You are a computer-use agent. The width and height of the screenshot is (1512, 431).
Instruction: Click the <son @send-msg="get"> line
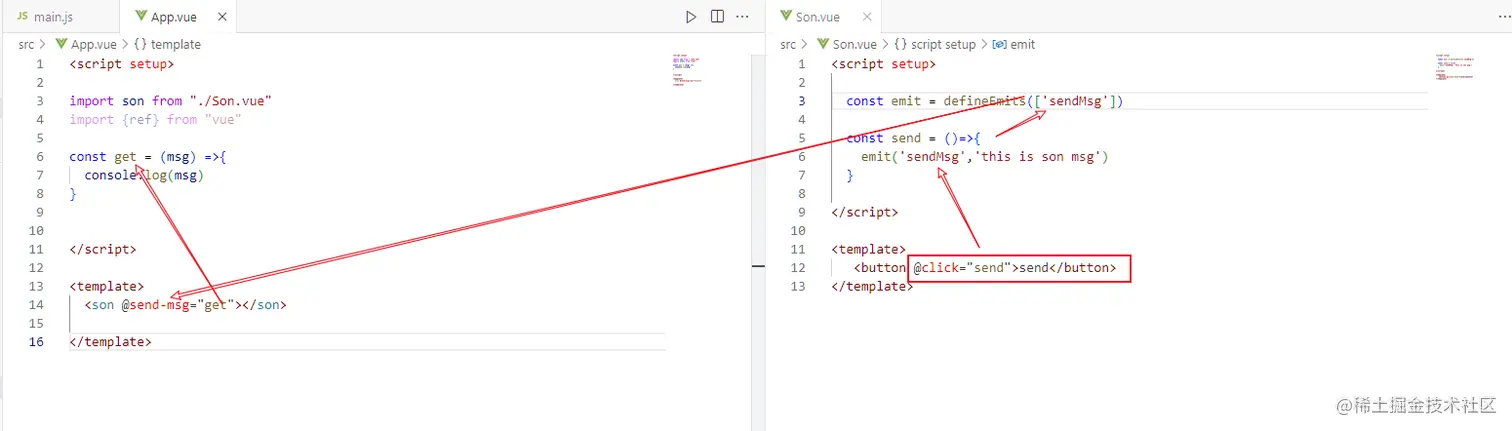pos(186,305)
